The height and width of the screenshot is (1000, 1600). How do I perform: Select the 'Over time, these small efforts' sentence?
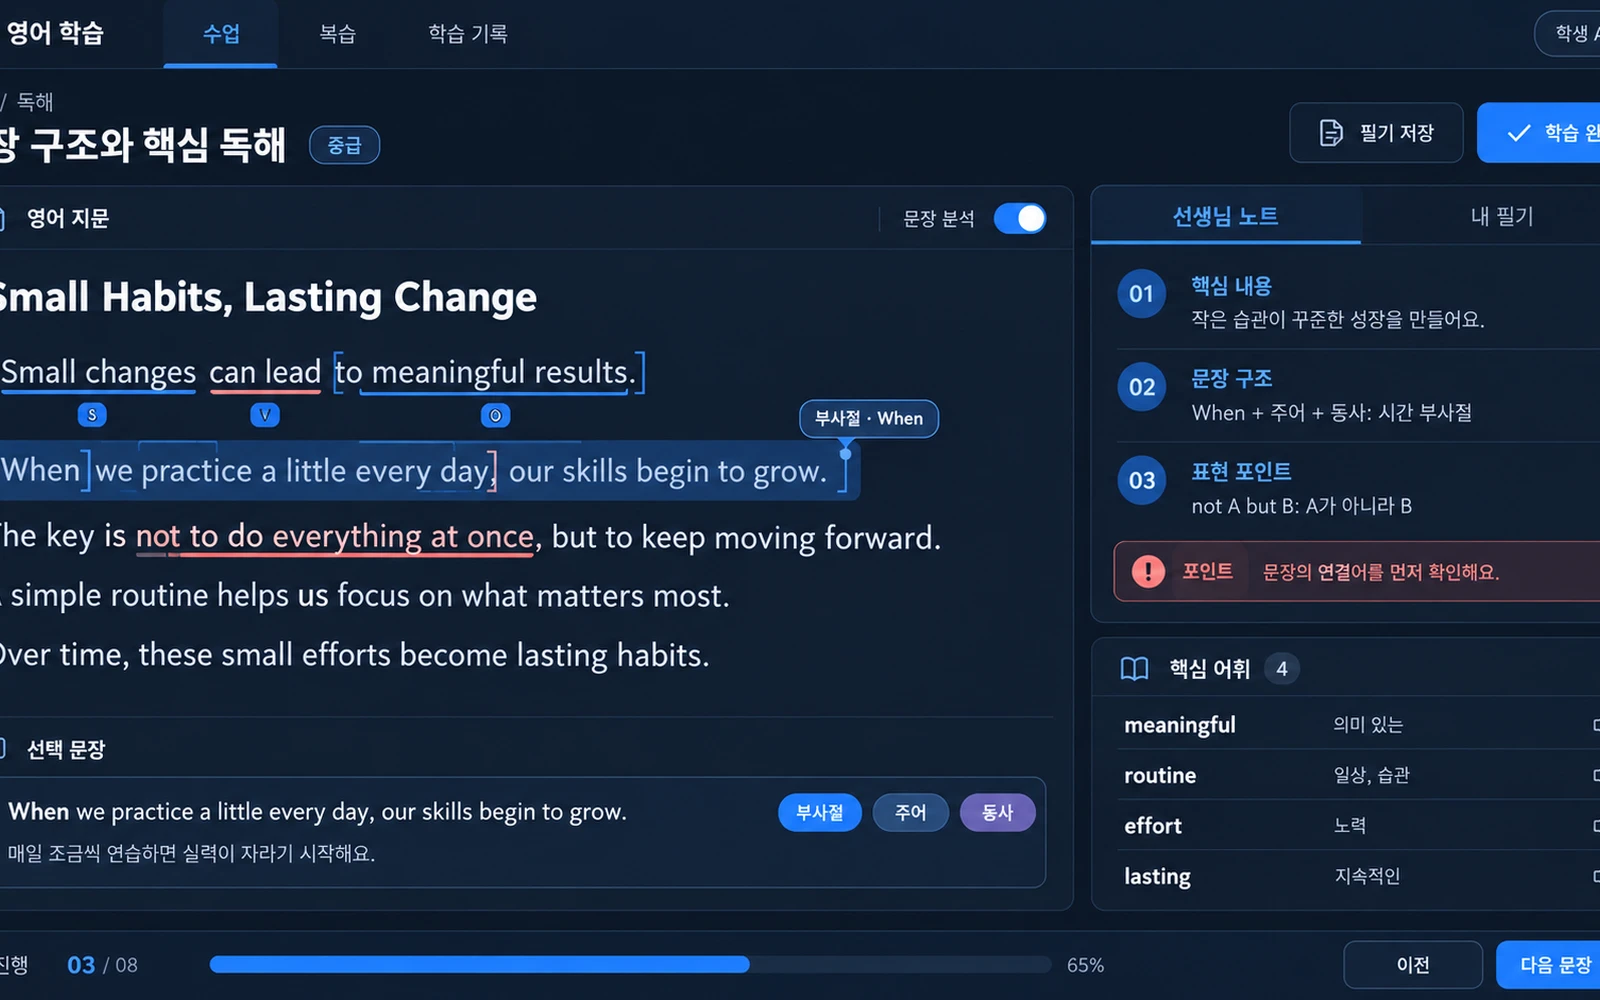355,655
